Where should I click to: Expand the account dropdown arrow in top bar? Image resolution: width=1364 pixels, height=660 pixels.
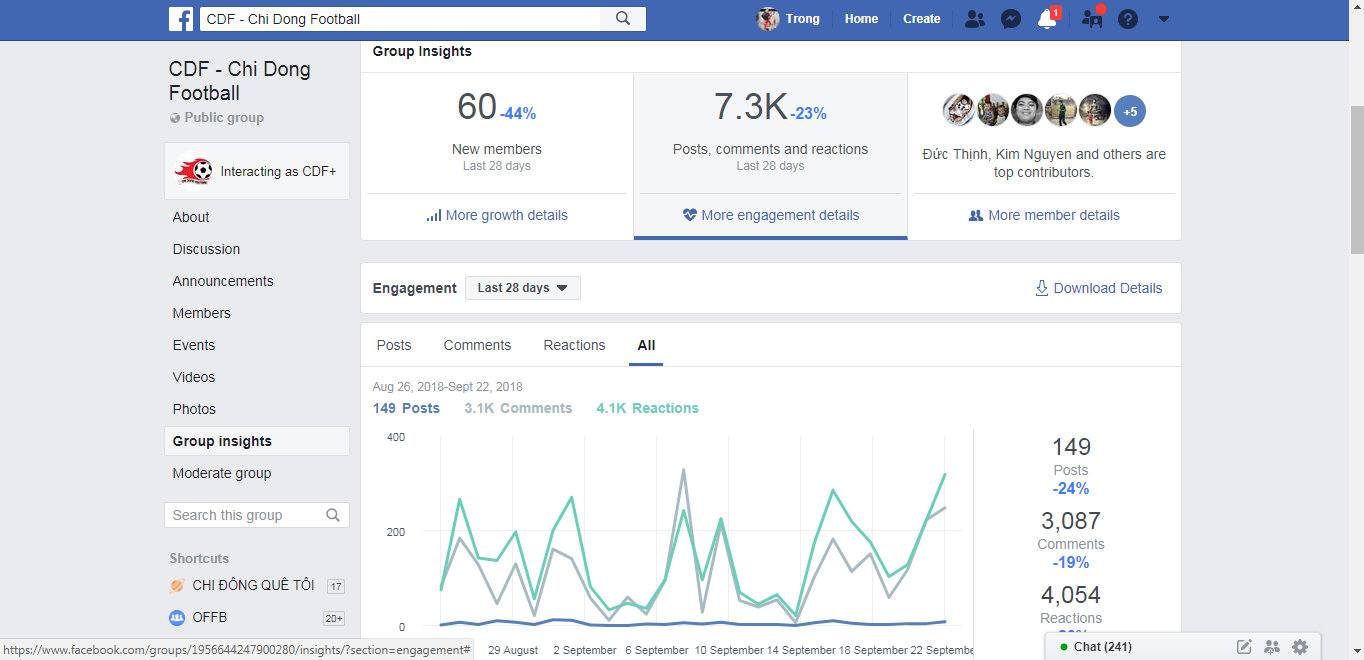[x=1163, y=19]
